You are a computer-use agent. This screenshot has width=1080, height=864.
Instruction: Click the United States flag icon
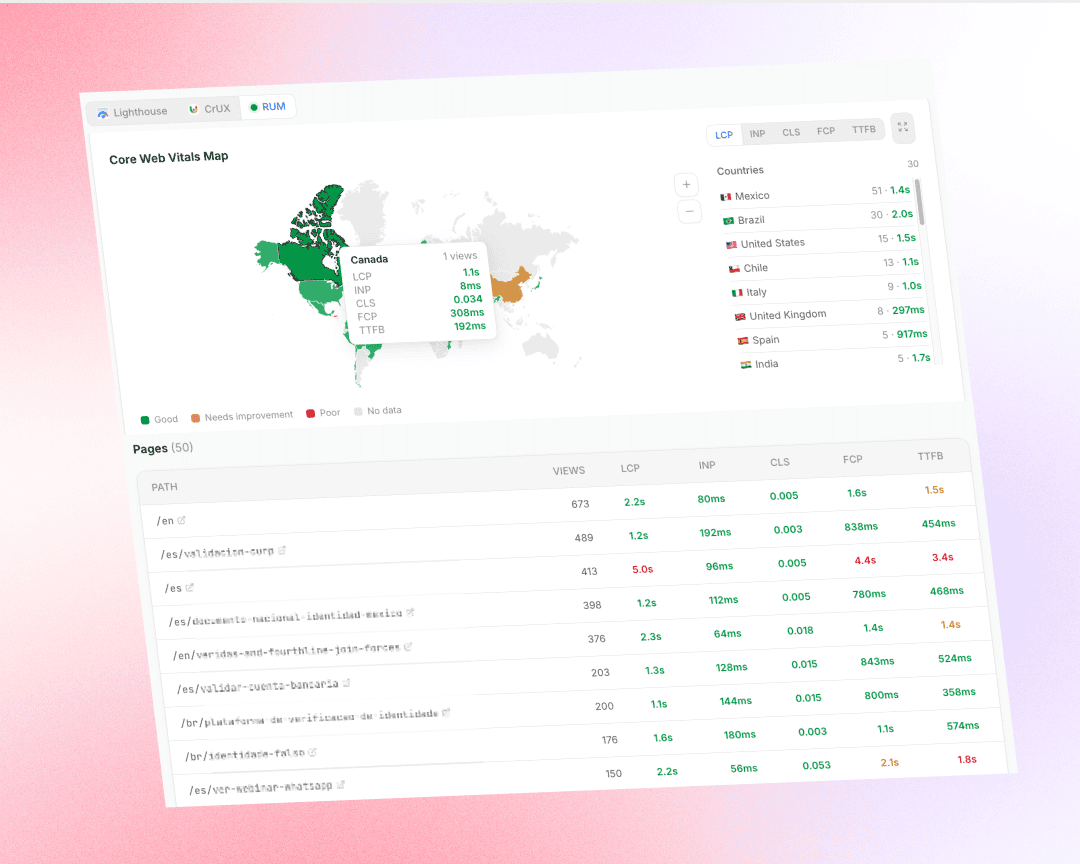click(x=731, y=245)
